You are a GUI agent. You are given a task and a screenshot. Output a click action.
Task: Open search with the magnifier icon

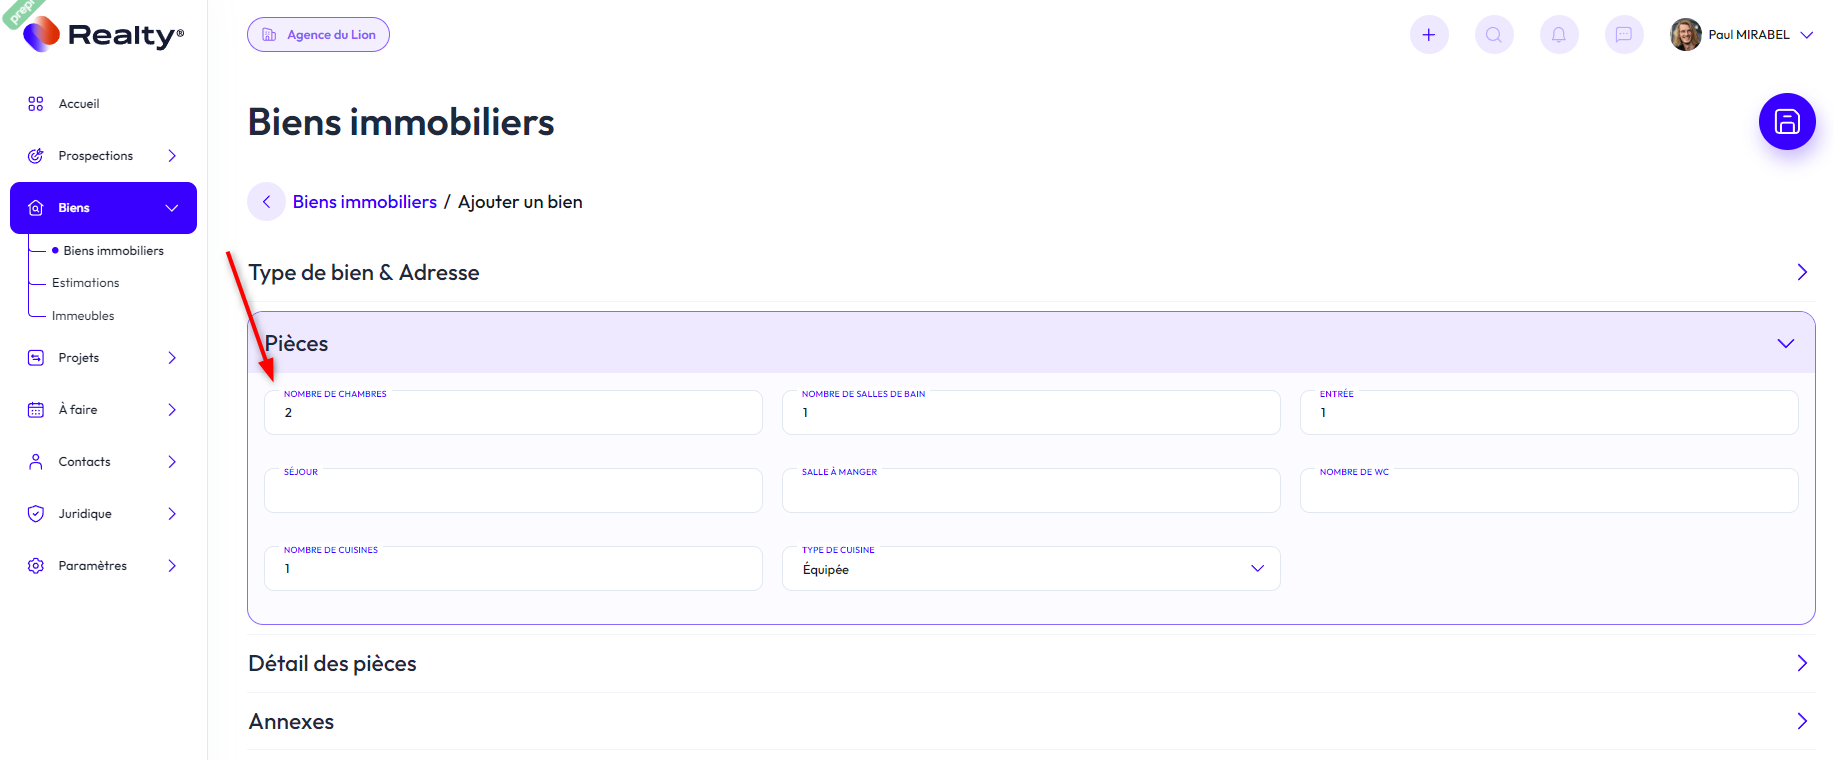pyautogui.click(x=1493, y=35)
